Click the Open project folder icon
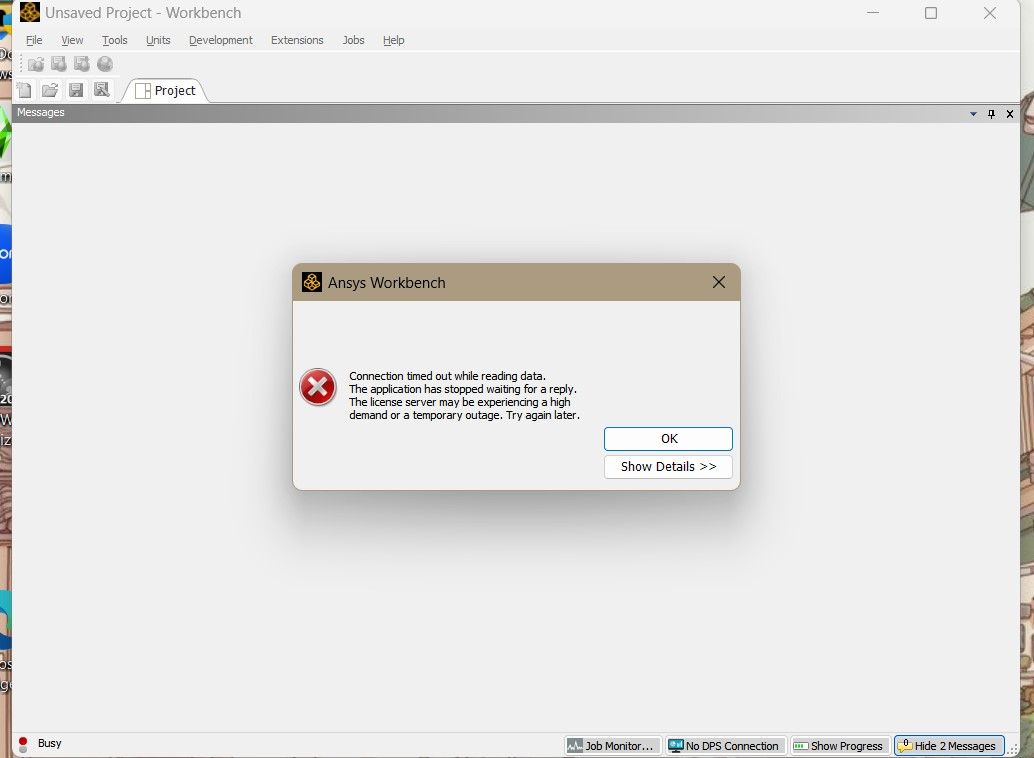The height and width of the screenshot is (758, 1034). (50, 90)
